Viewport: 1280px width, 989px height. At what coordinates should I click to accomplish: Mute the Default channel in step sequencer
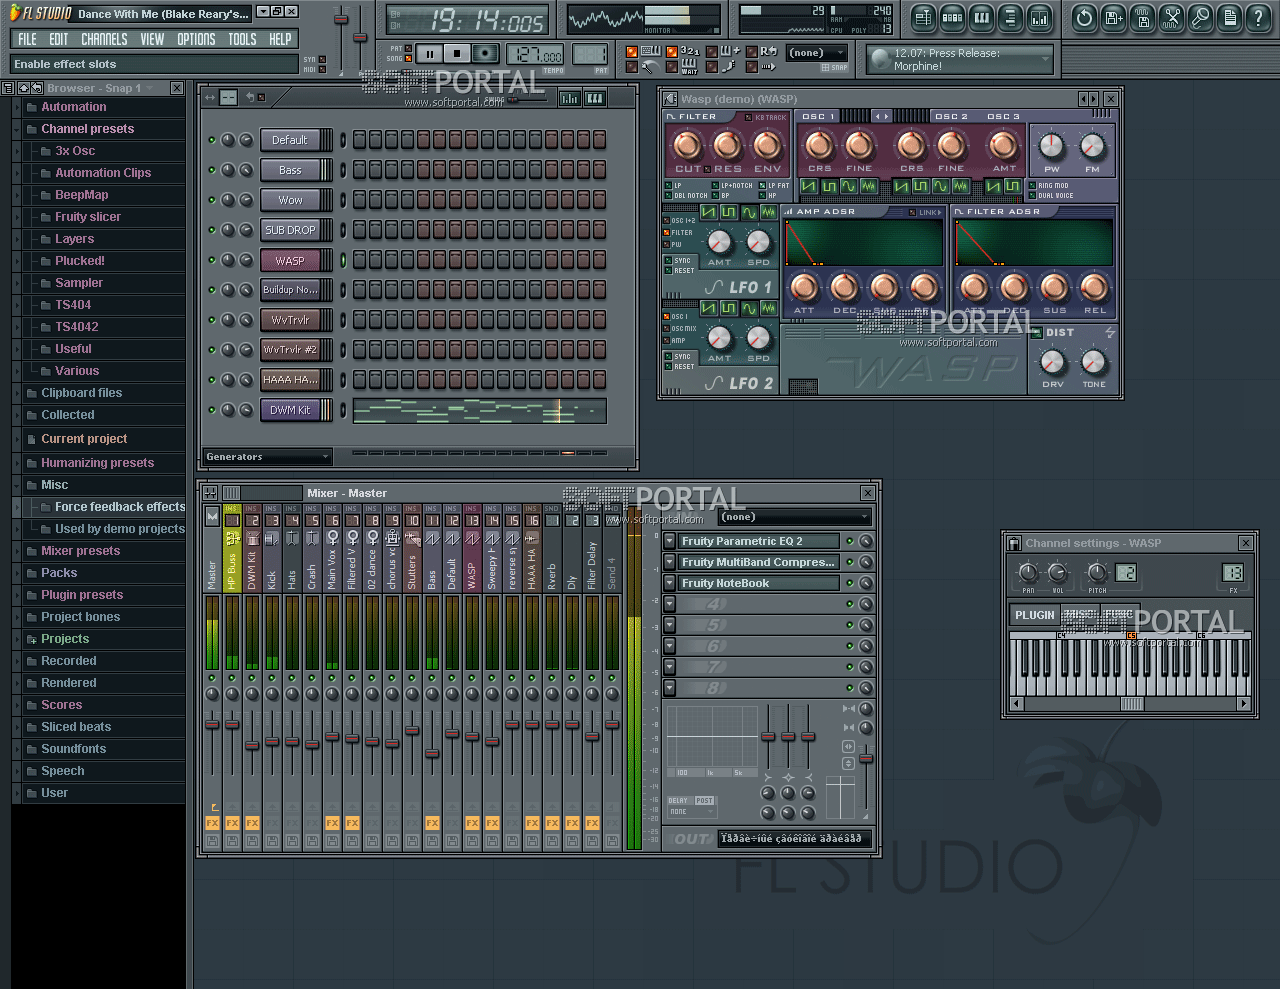(212, 140)
